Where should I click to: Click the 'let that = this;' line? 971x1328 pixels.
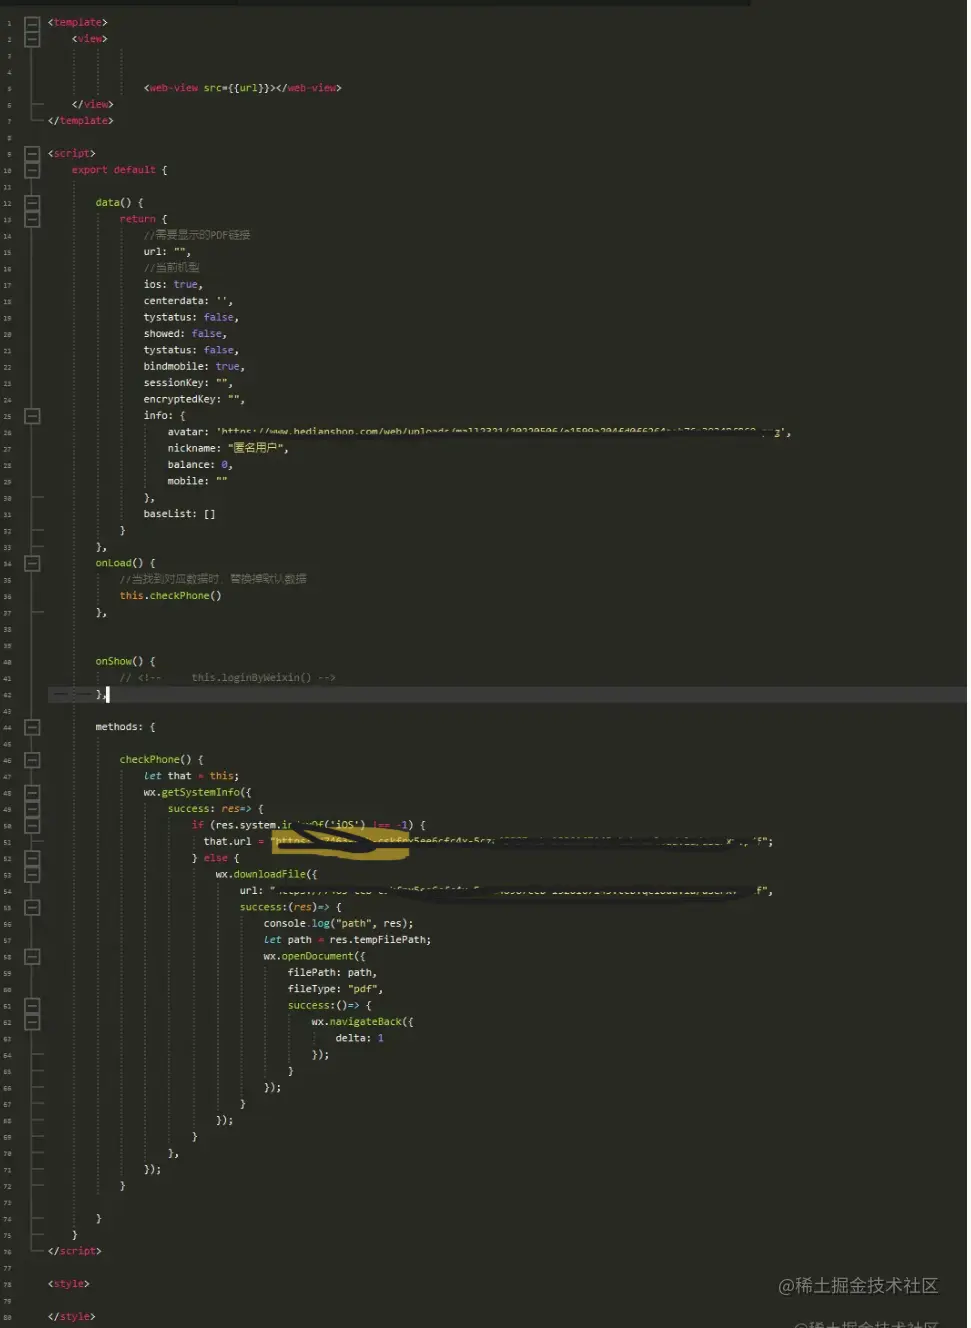click(191, 776)
